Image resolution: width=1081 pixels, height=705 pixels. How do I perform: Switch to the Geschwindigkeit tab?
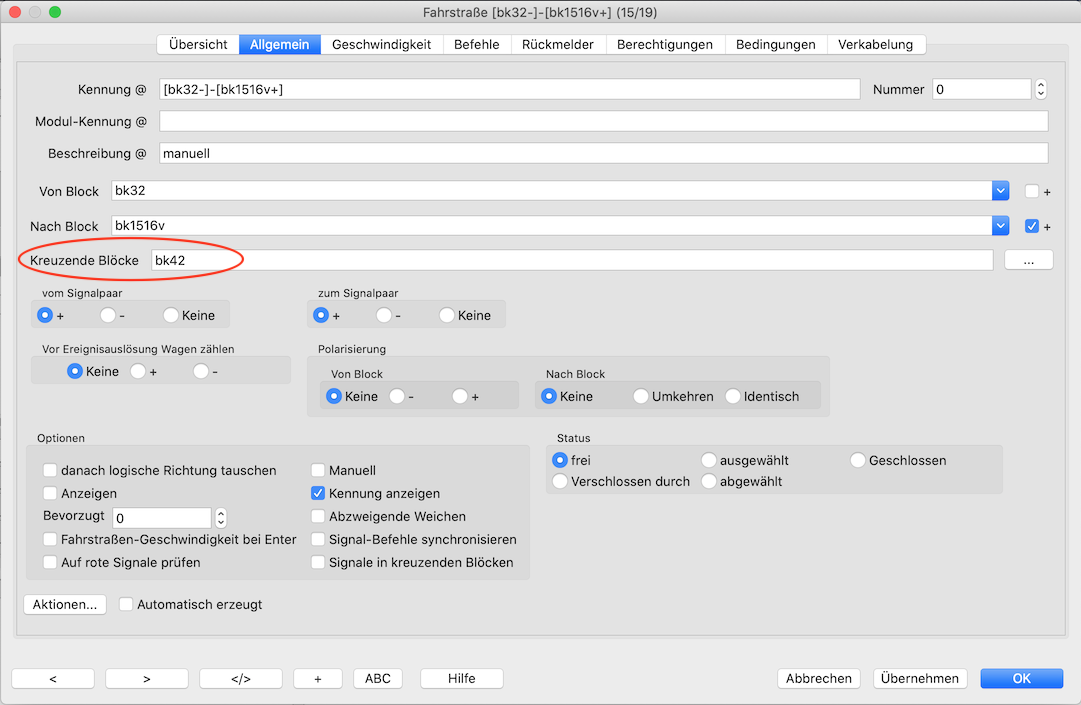click(381, 44)
